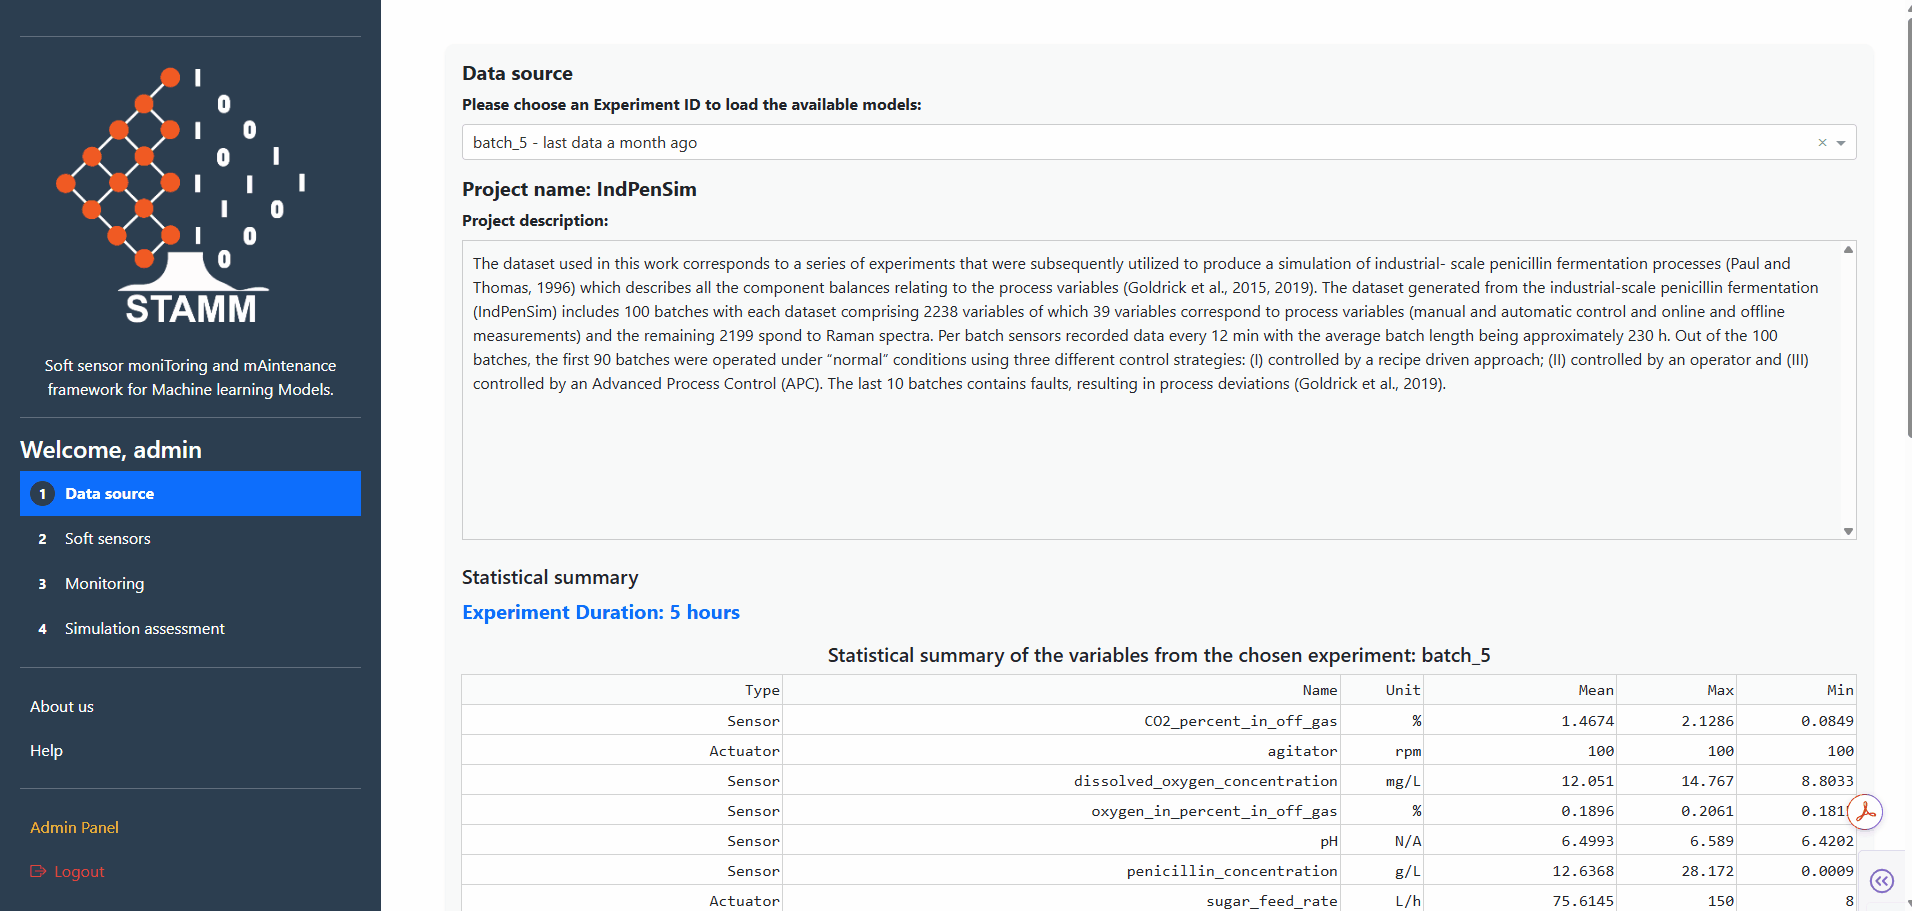This screenshot has height=911, width=1912.
Task: Click the Welcome, admin heading
Action: click(111, 450)
